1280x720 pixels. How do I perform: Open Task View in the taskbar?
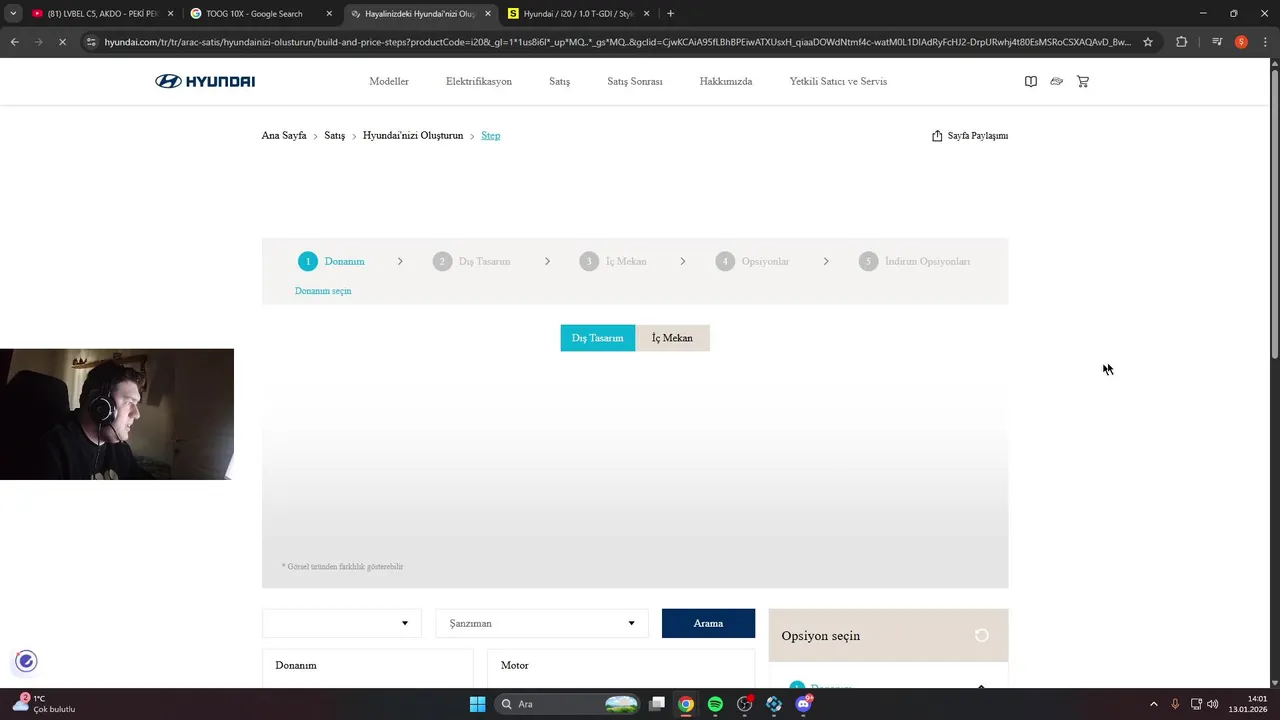(x=657, y=704)
